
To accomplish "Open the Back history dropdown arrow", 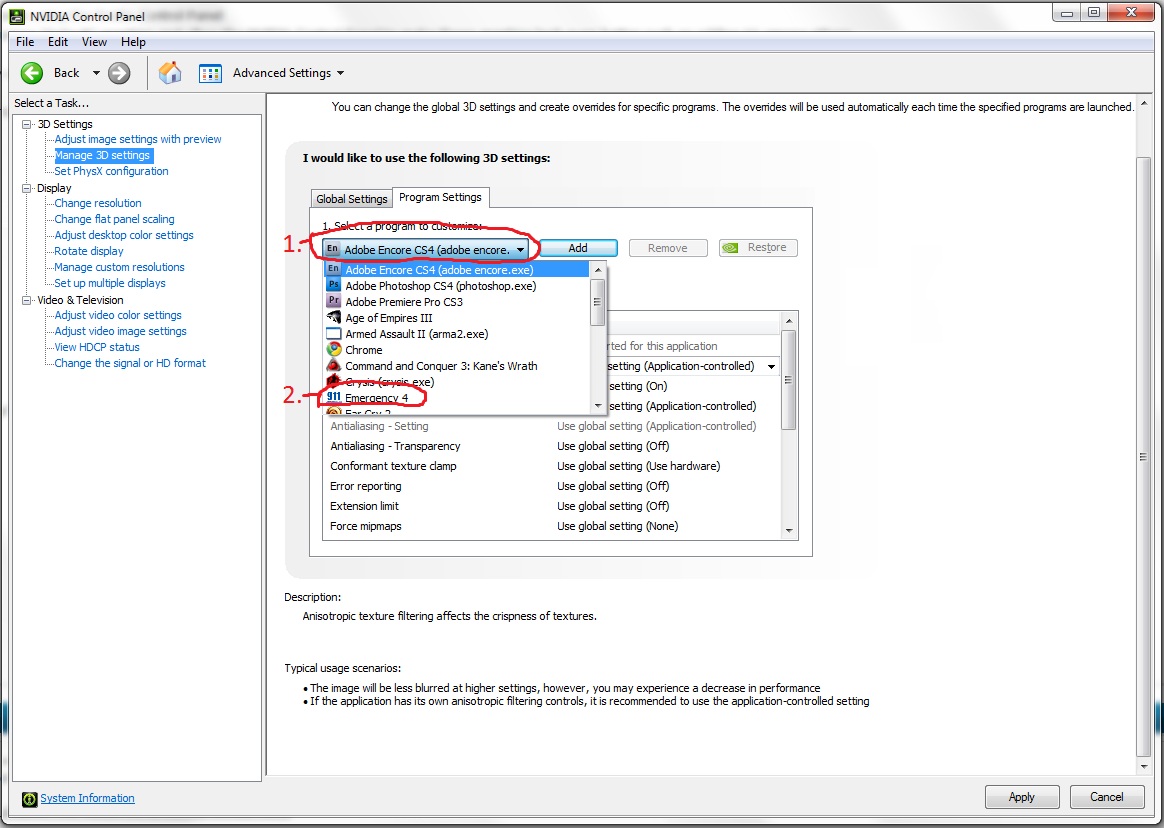I will [x=96, y=73].
